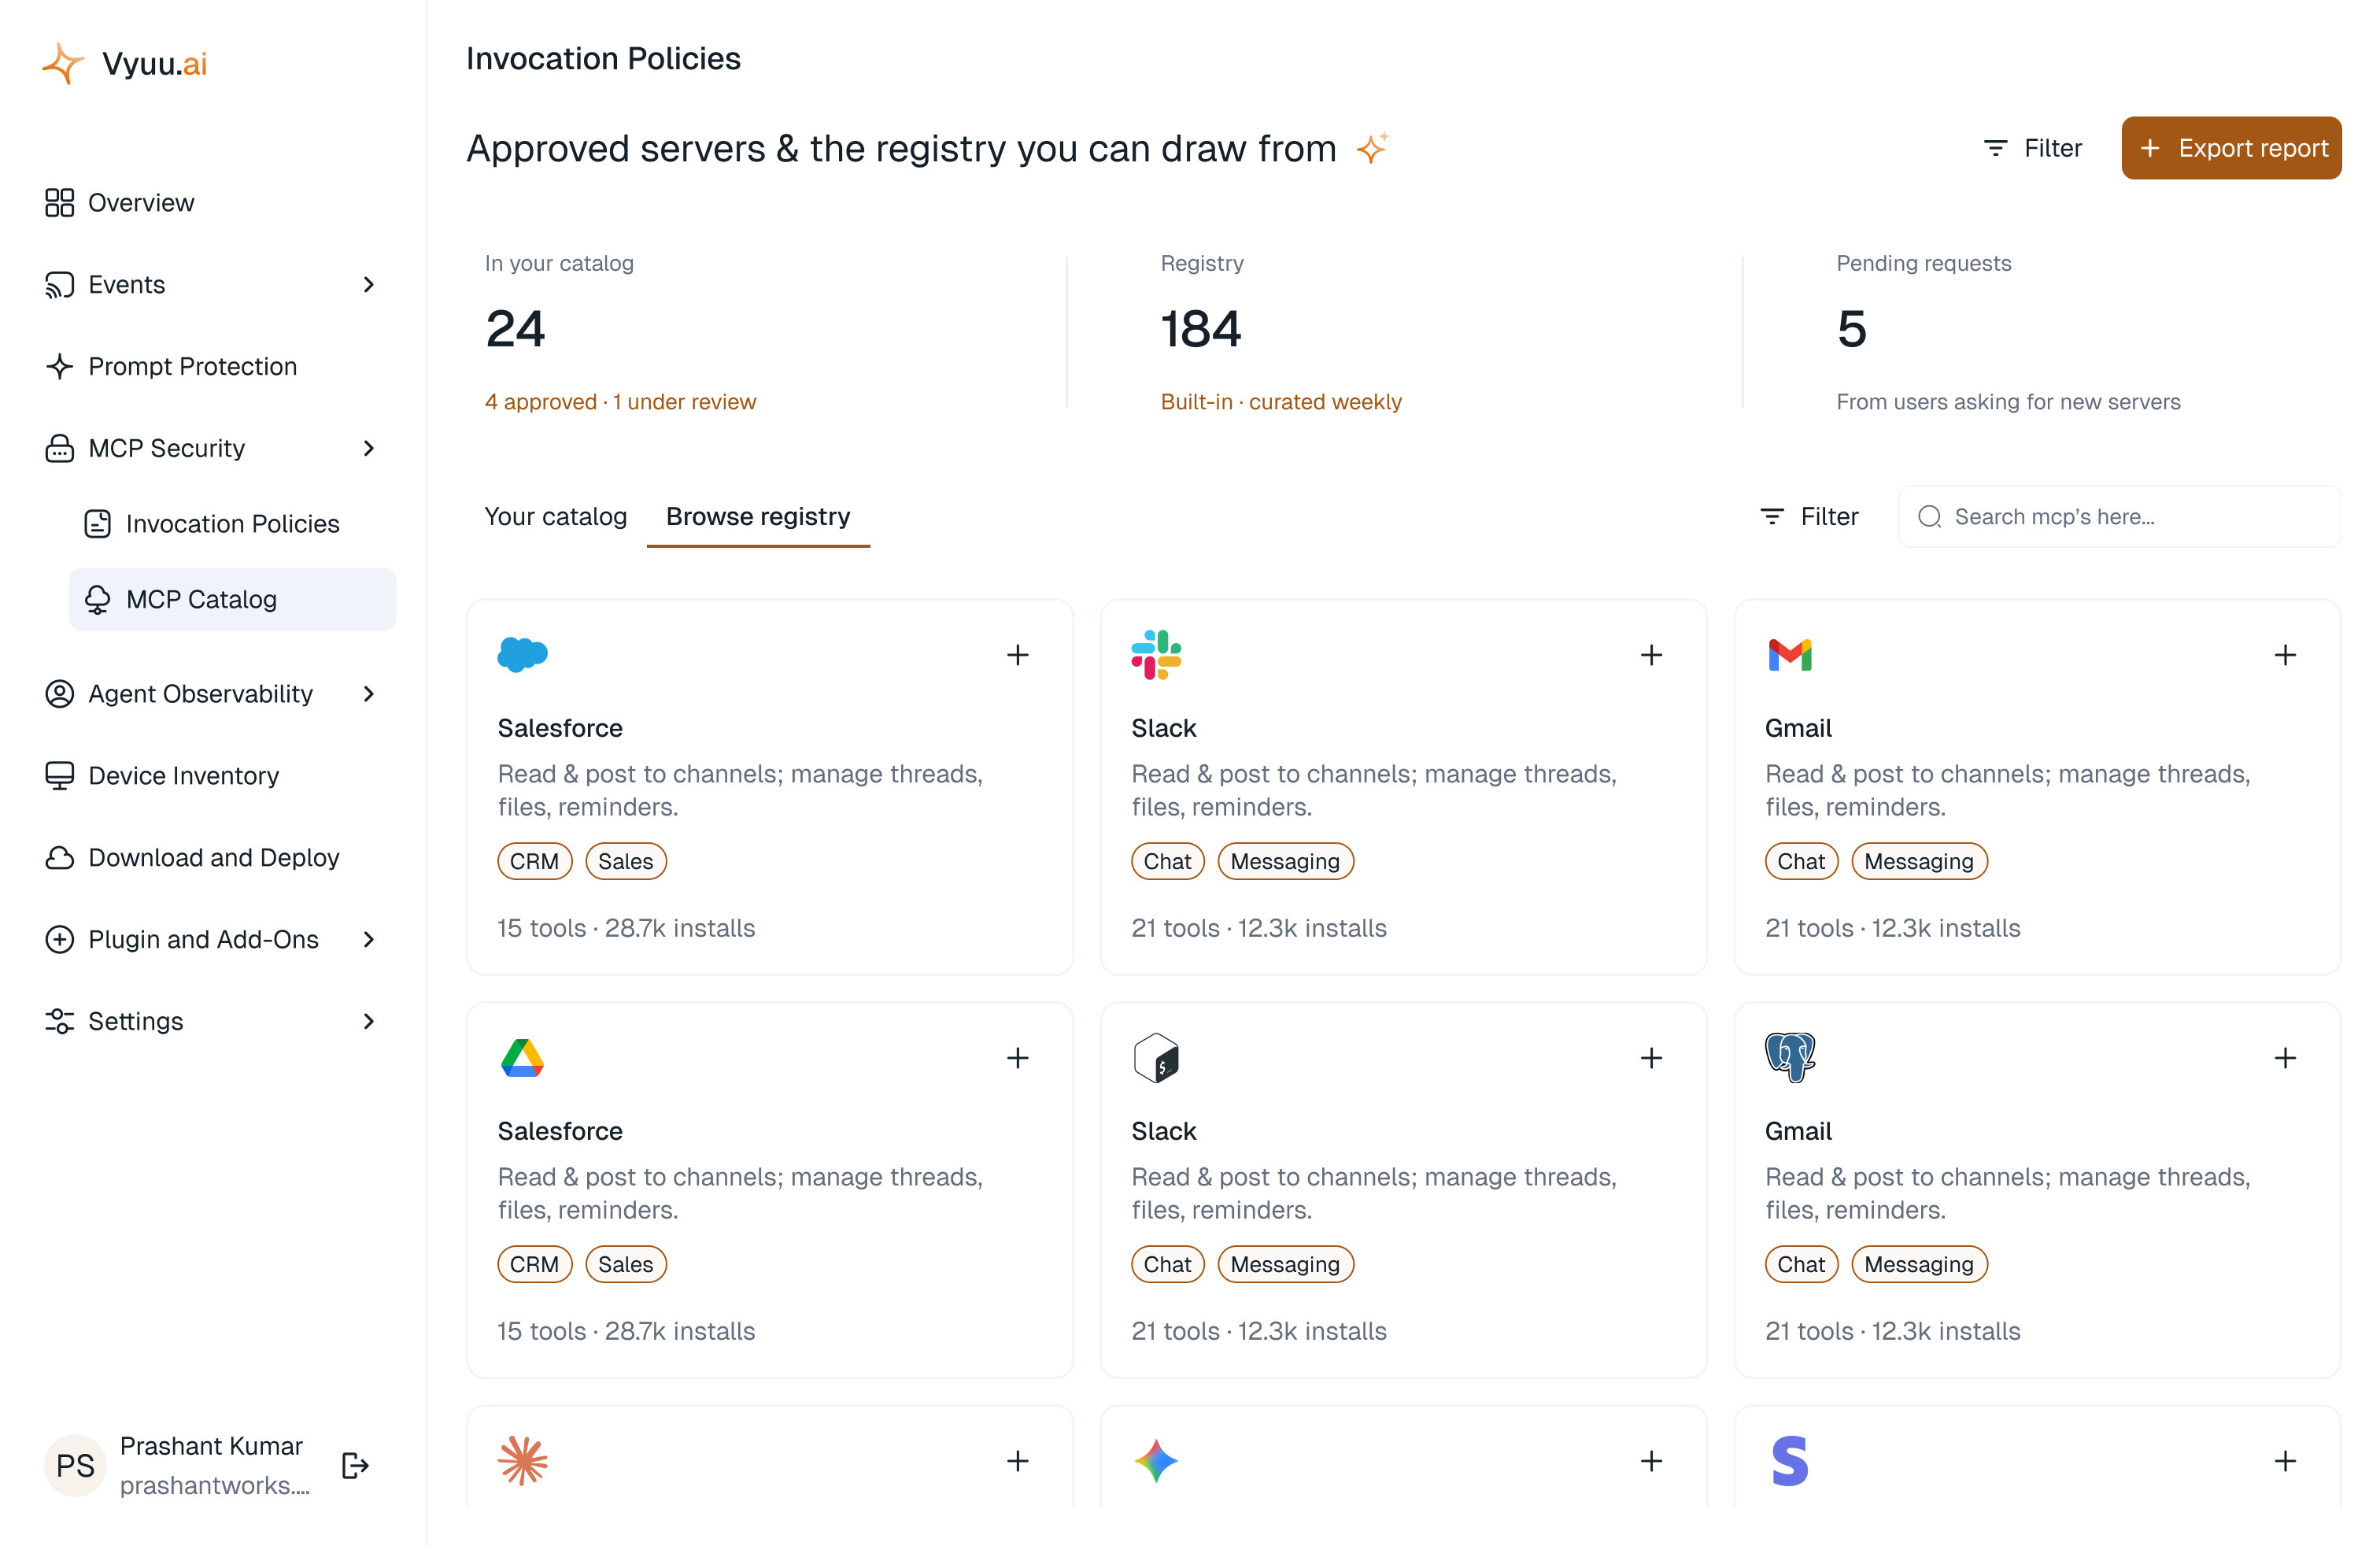Expand the Events submenu chevron
Image resolution: width=2380 pixels, height=1546 pixels.
point(368,284)
